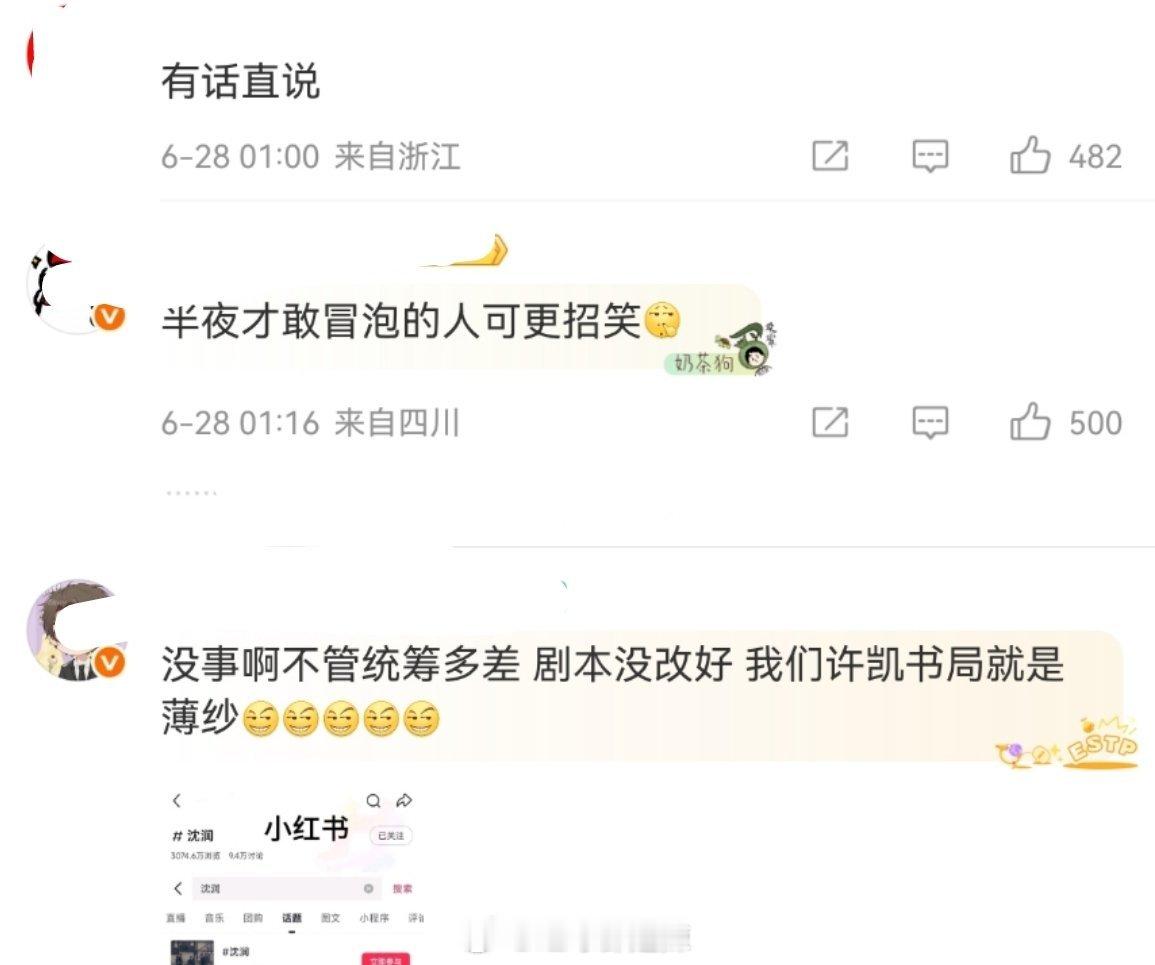Go back using arrow beside search box

click(178, 888)
